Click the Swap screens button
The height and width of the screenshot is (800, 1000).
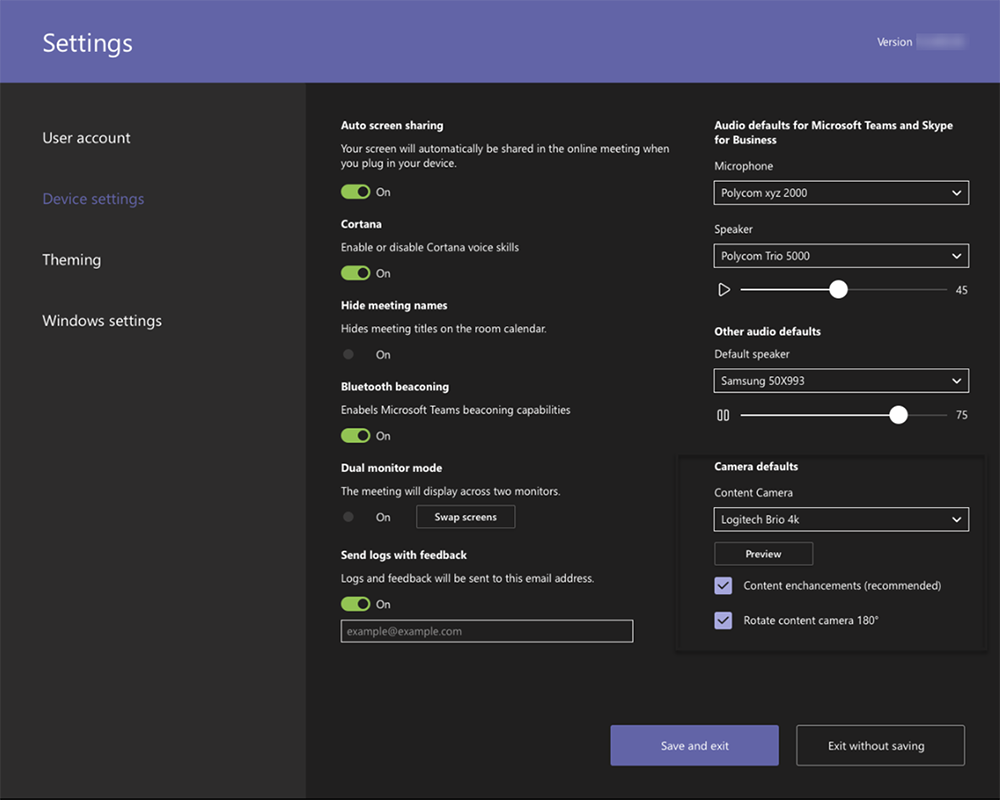coord(466,517)
